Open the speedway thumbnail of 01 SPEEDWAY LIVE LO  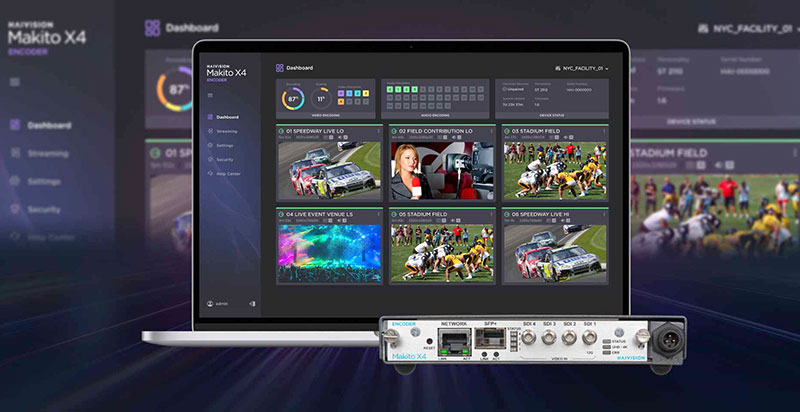(329, 170)
